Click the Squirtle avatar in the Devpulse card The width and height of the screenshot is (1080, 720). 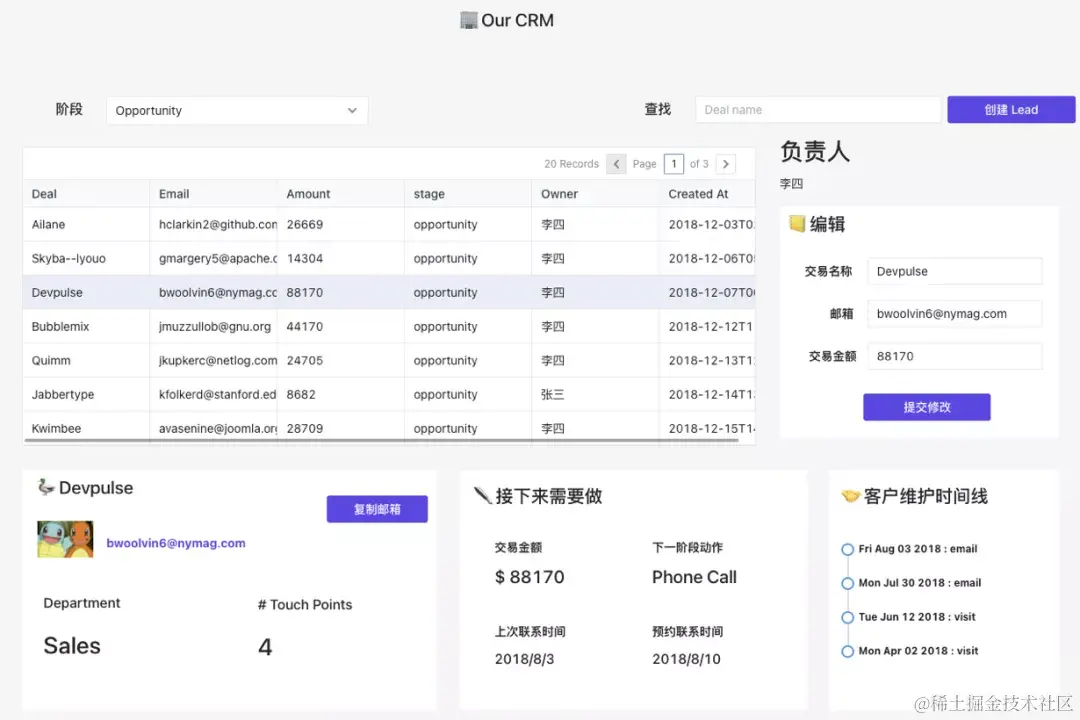52,537
